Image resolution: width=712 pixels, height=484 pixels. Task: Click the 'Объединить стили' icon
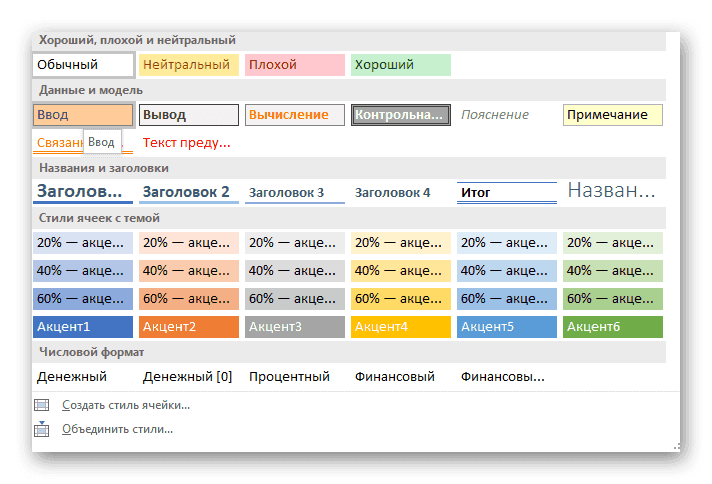[42, 429]
